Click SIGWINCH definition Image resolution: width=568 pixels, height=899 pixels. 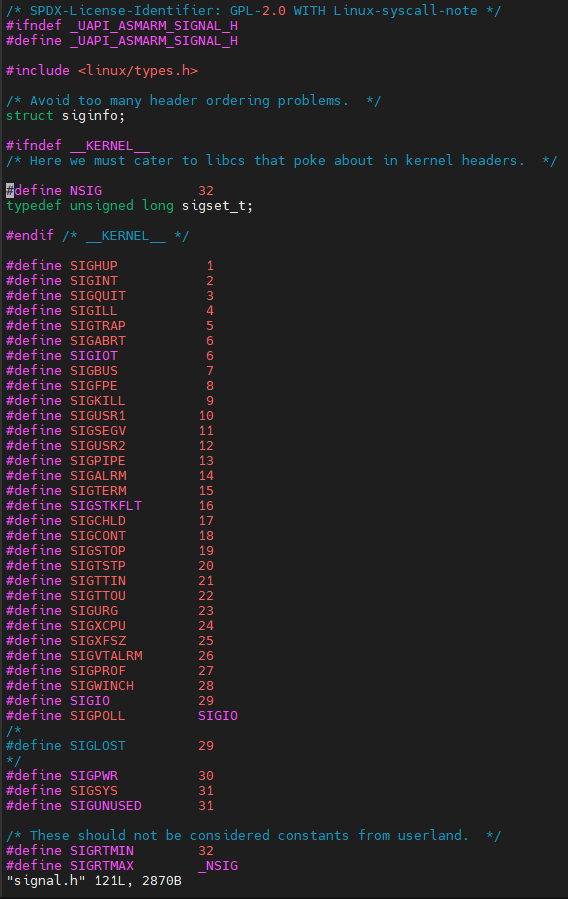(110, 685)
